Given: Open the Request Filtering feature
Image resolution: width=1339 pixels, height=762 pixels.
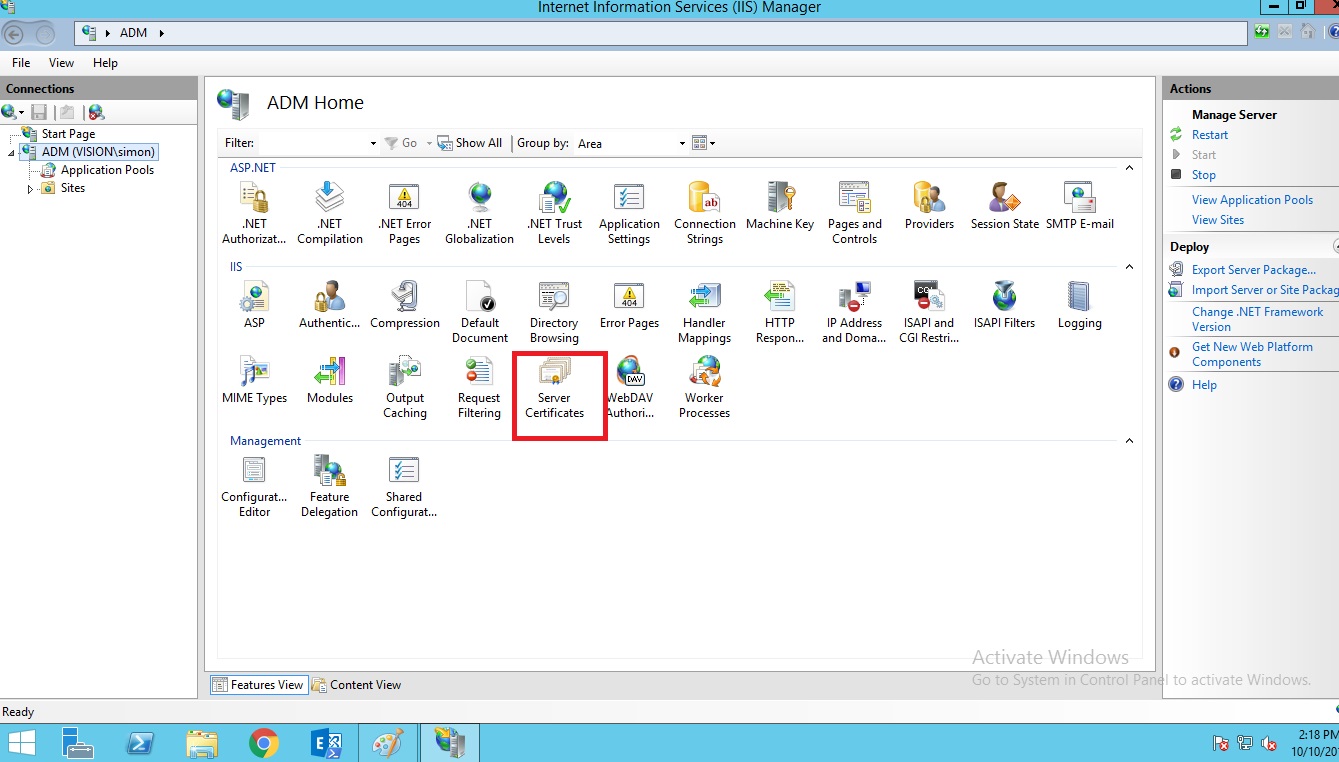Looking at the screenshot, I should 479,387.
